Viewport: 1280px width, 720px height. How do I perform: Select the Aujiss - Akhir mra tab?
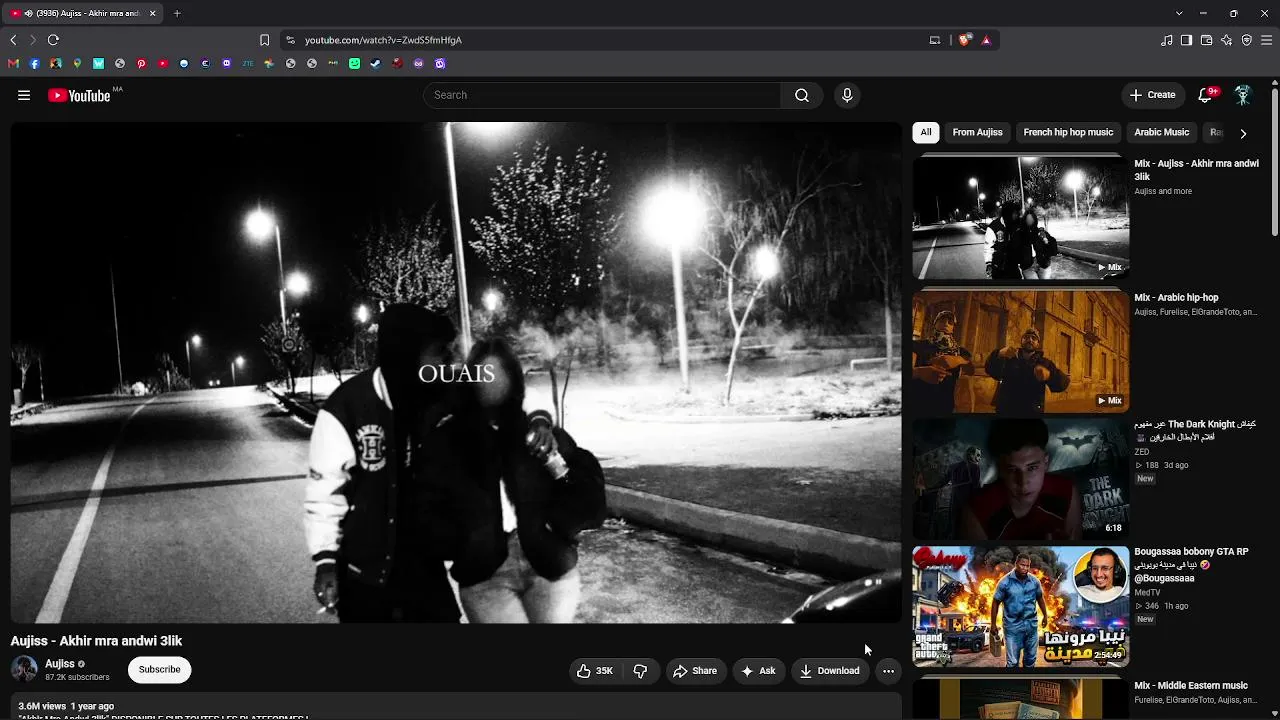tap(84, 13)
